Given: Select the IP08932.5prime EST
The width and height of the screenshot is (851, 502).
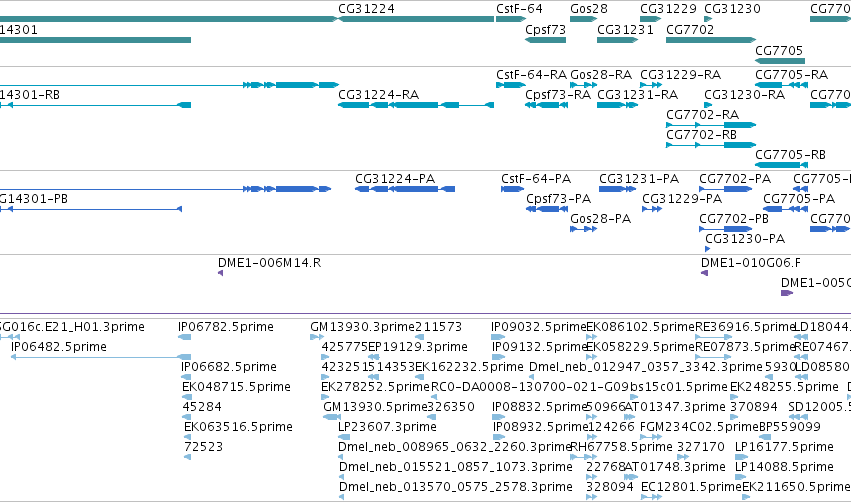Looking at the screenshot, I should (499, 437).
